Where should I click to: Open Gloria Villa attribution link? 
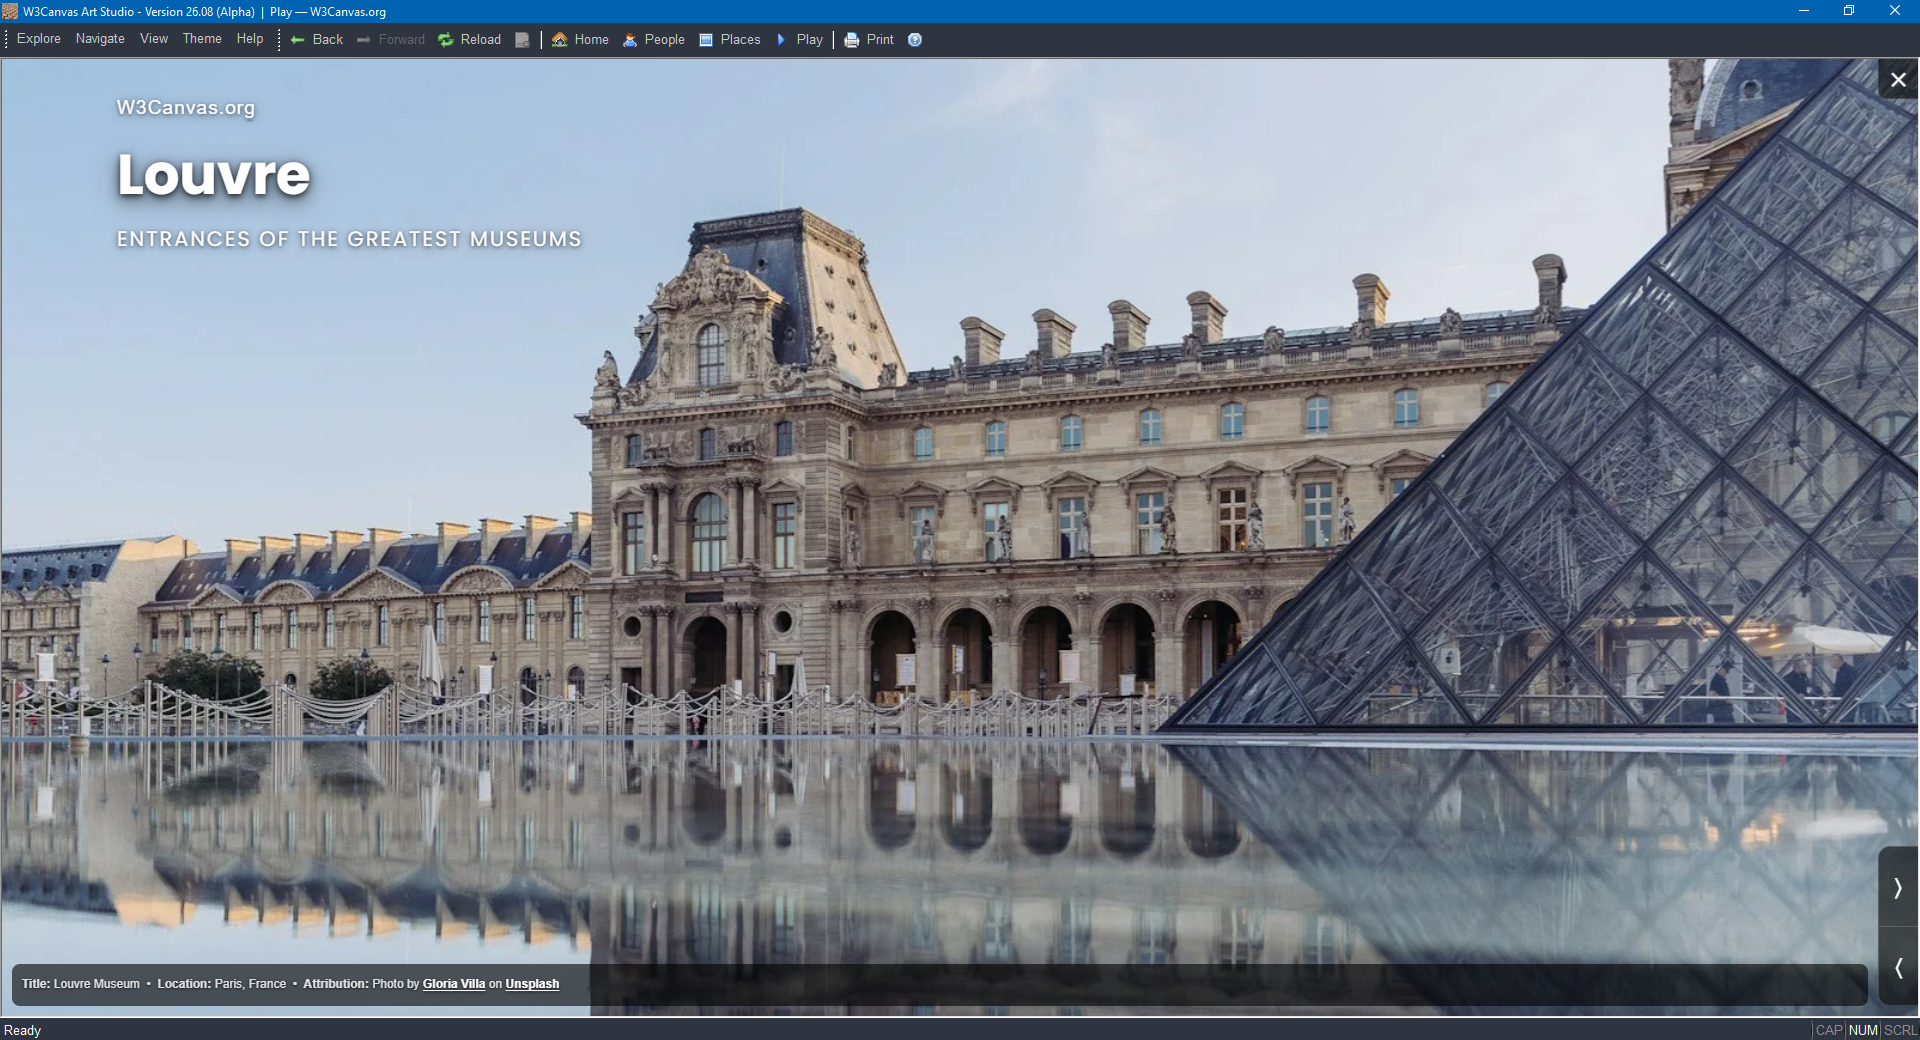[x=454, y=984]
